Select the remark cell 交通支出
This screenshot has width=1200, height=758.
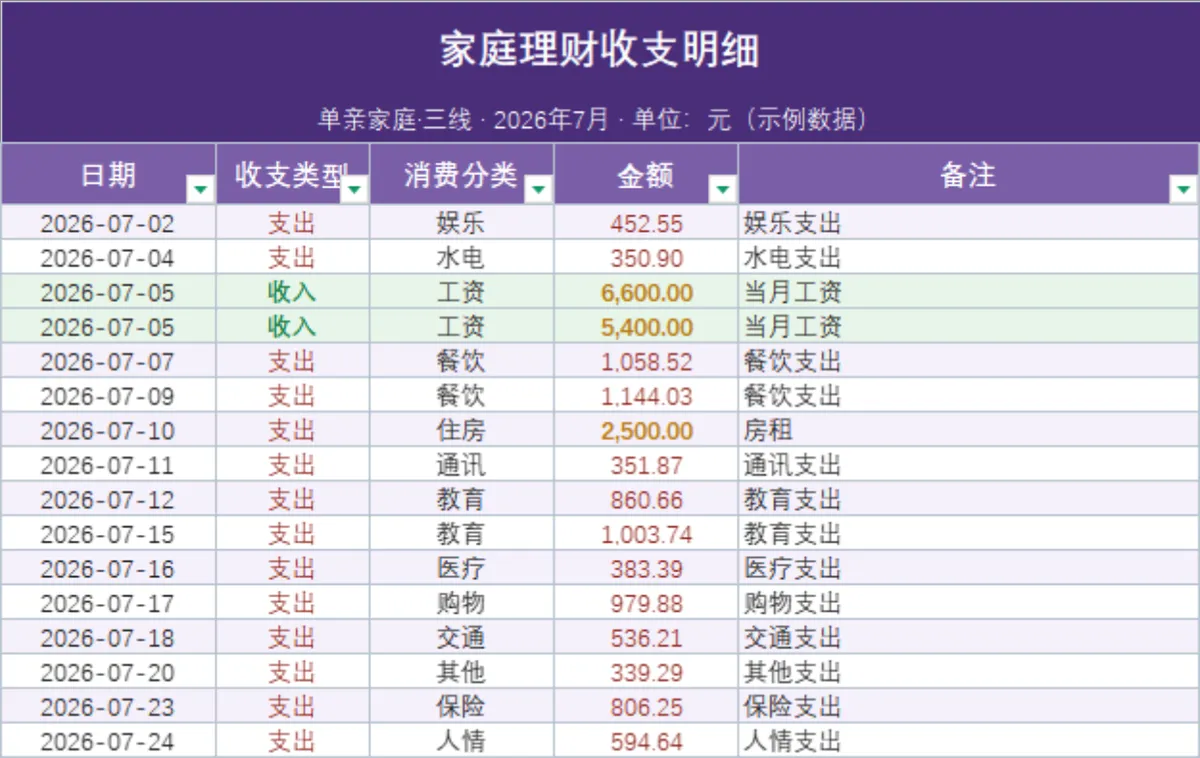click(x=968, y=637)
